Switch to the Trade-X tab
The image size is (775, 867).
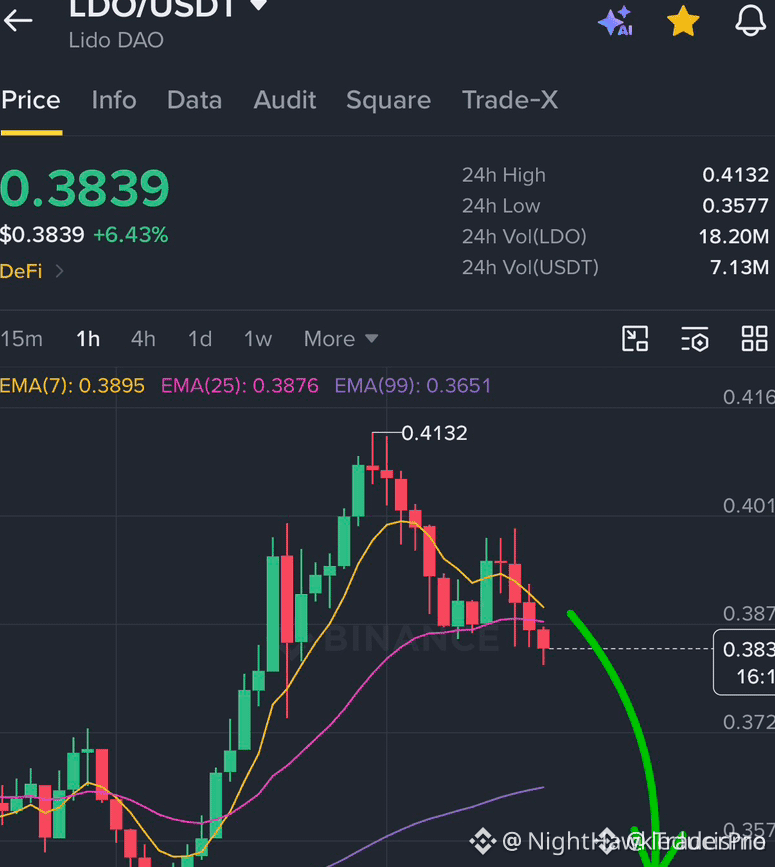(x=510, y=100)
